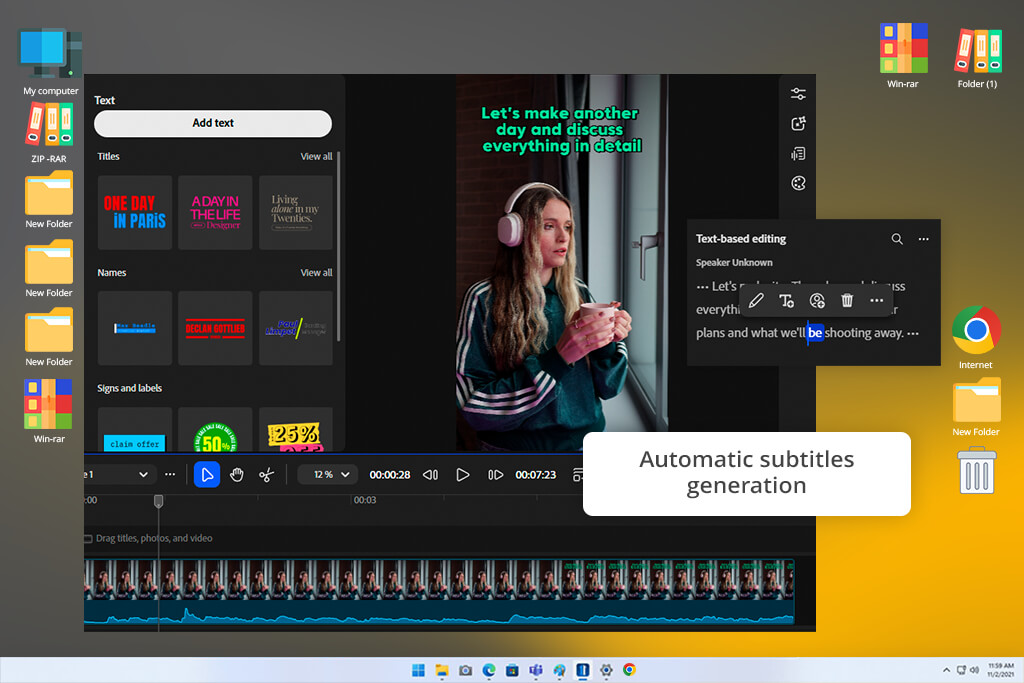Launch Microsoft Edge from the taskbar
The height and width of the screenshot is (683, 1024).
(488, 670)
